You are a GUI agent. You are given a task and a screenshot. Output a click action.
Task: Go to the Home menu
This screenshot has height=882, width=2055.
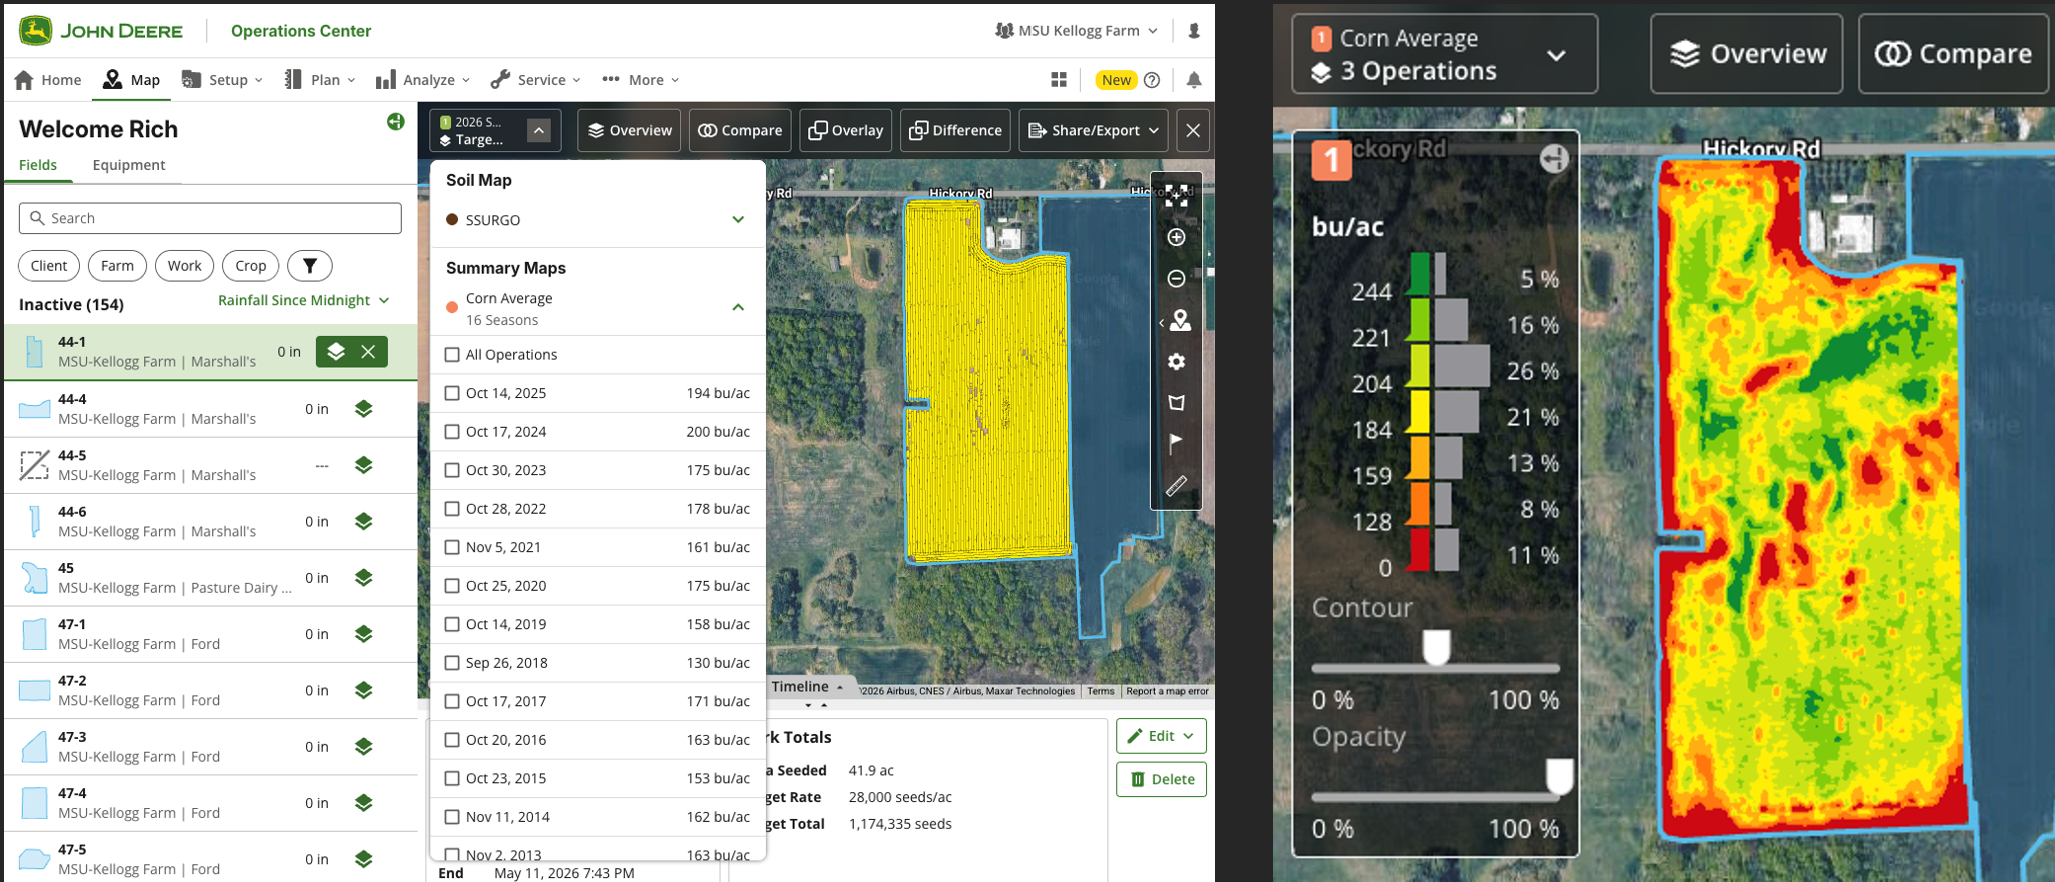coord(49,80)
